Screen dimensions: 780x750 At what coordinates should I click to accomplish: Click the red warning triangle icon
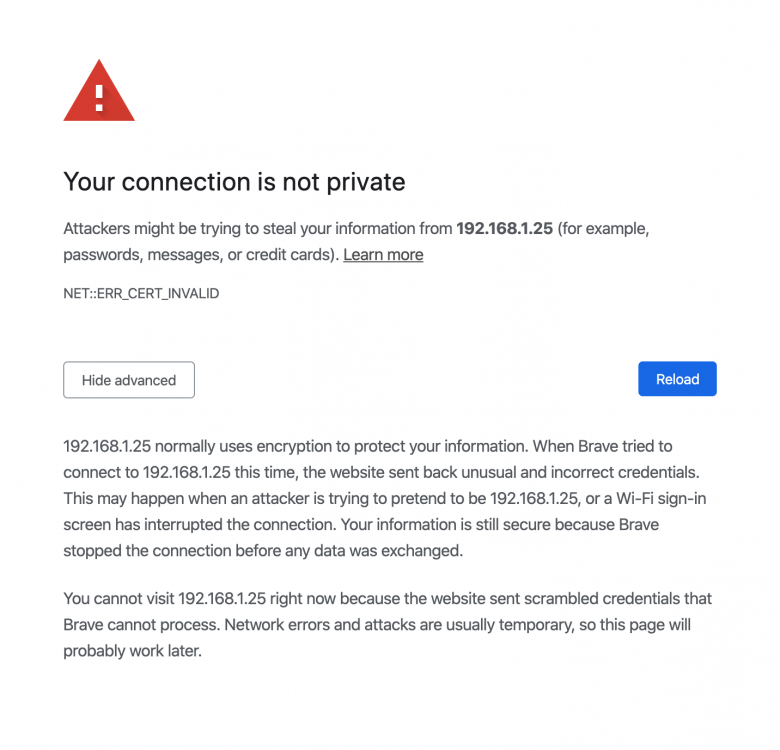pyautogui.click(x=99, y=91)
